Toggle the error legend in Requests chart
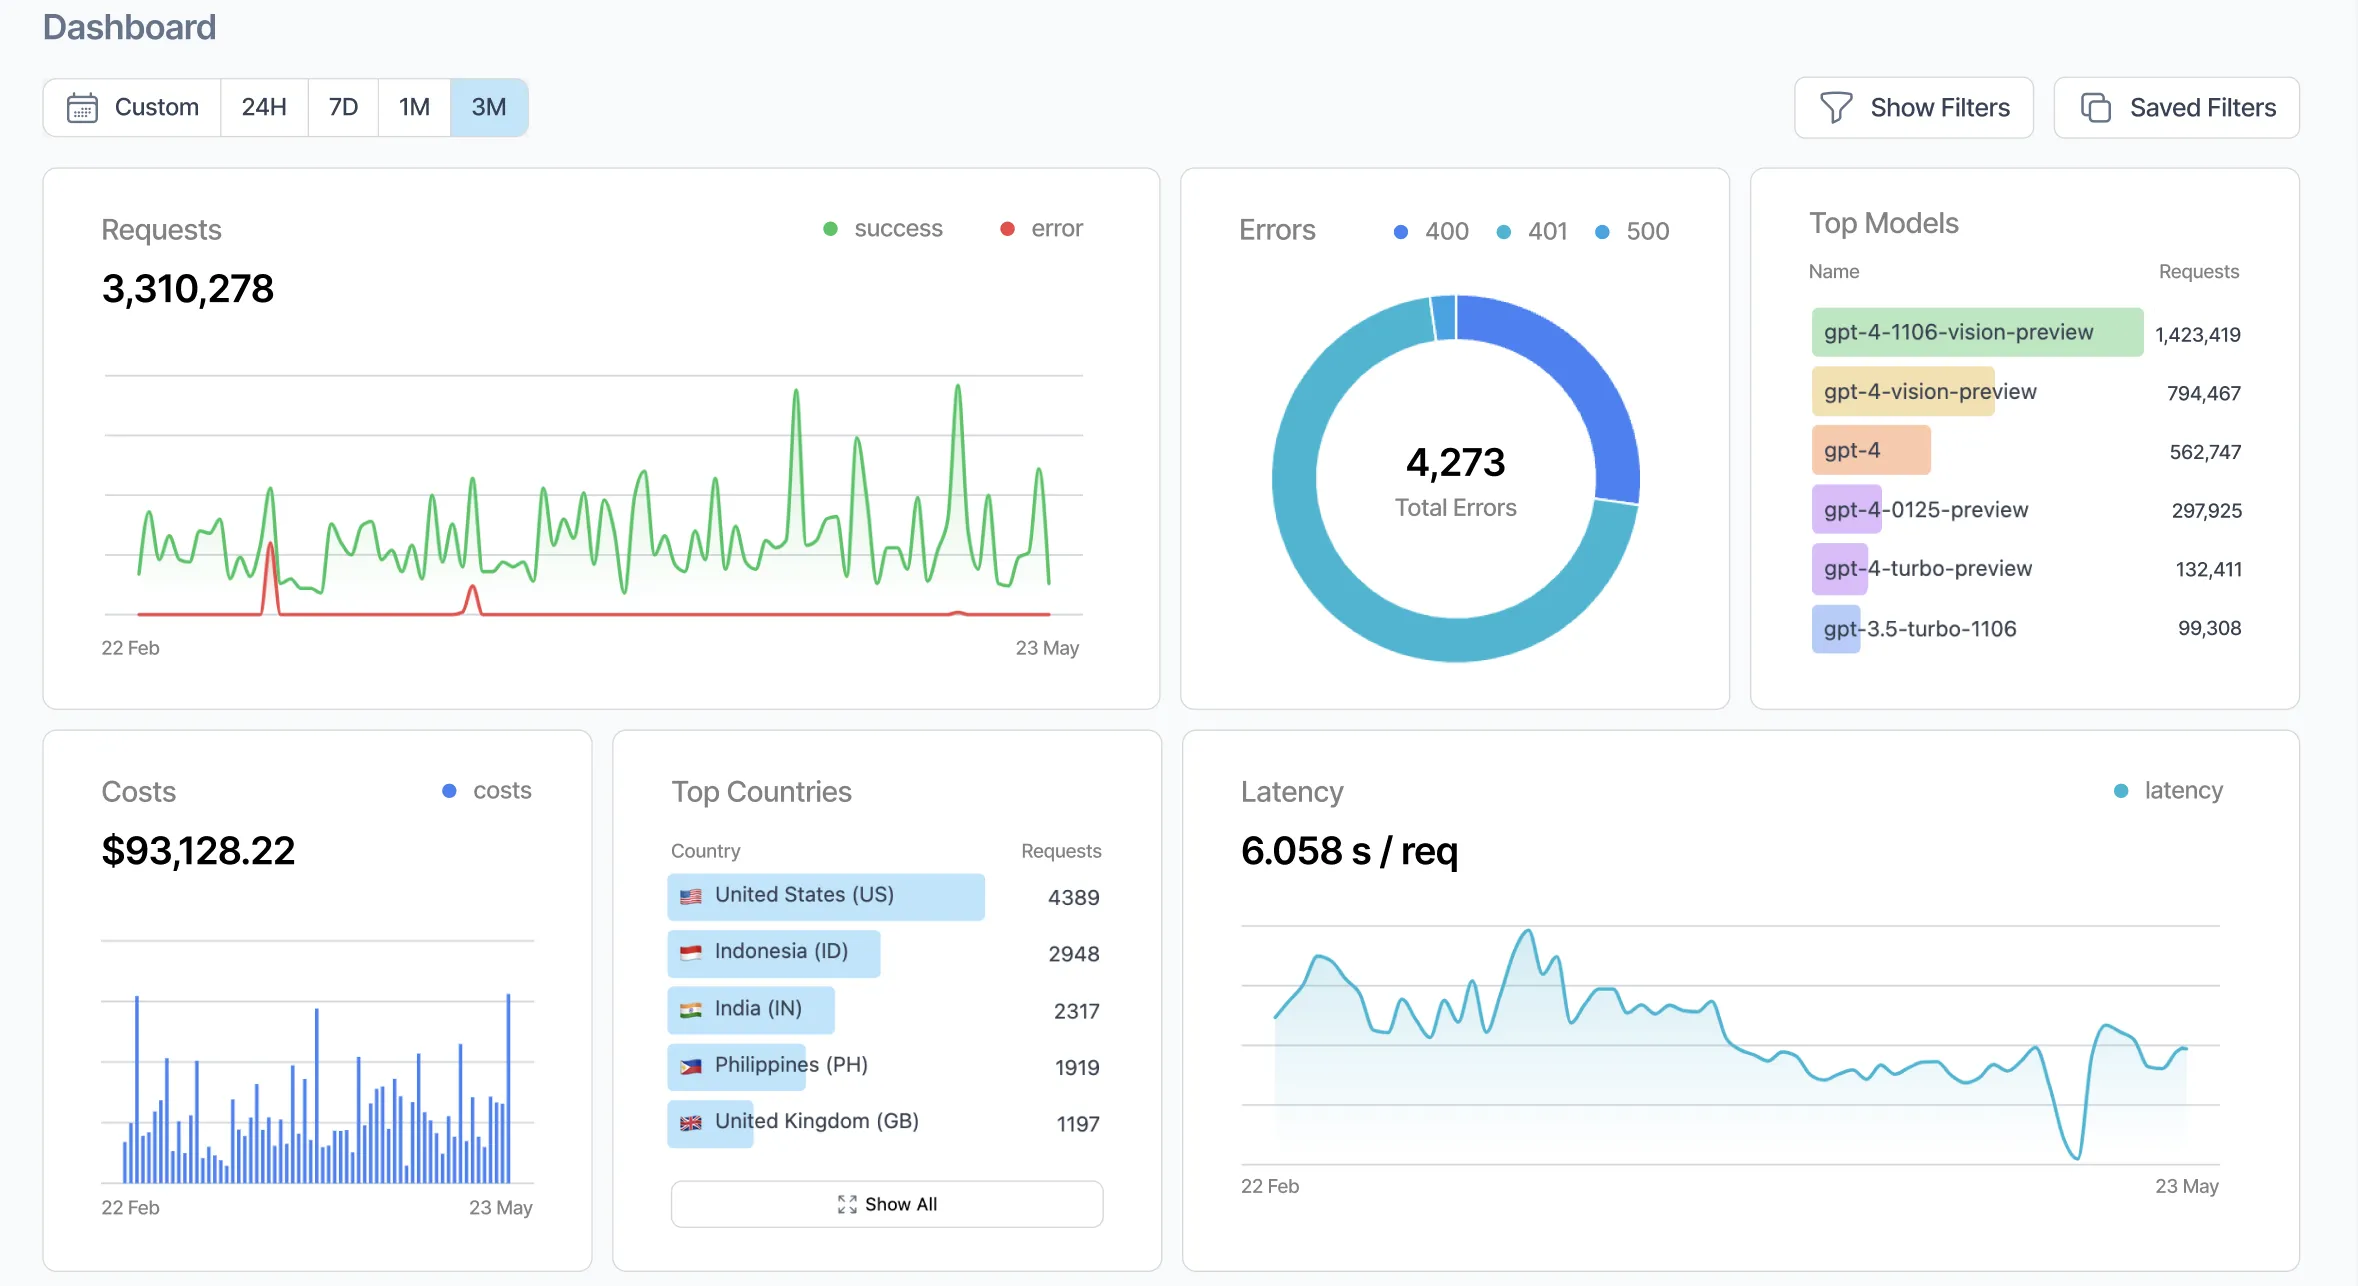The height and width of the screenshot is (1286, 2358). pos(1042,228)
